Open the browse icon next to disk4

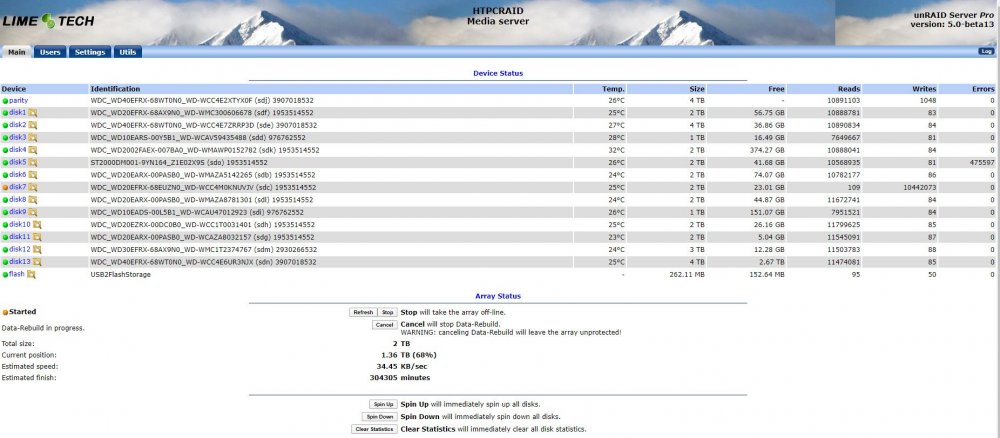coord(33,150)
